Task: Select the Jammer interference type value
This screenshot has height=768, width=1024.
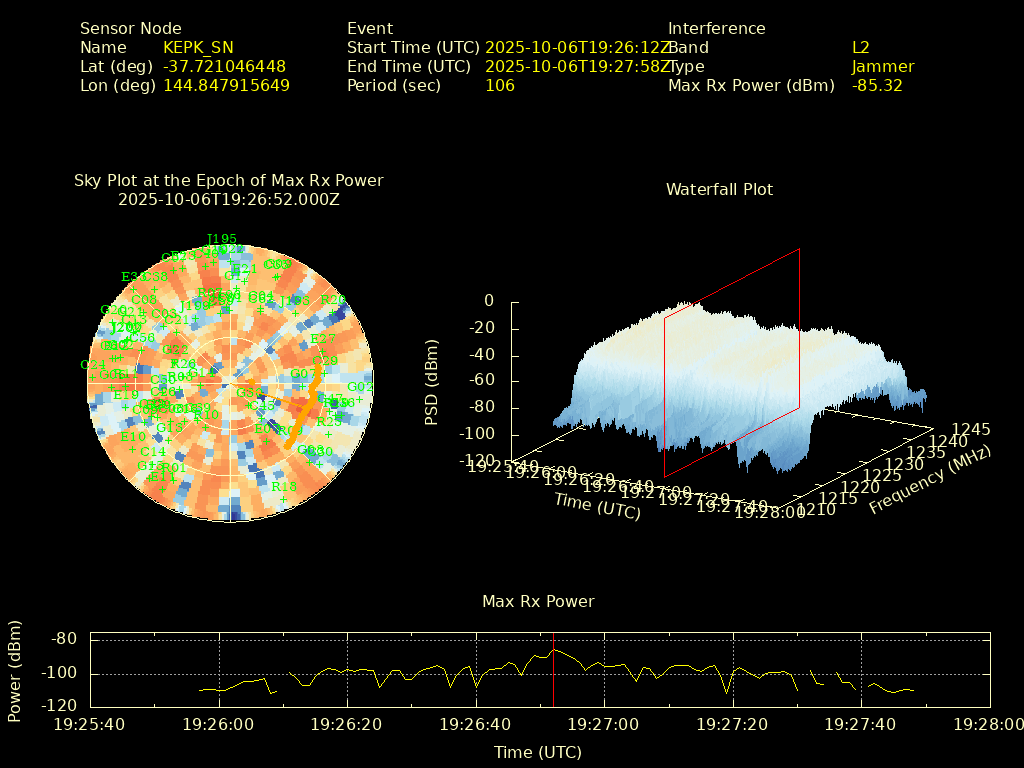Action: click(882, 66)
